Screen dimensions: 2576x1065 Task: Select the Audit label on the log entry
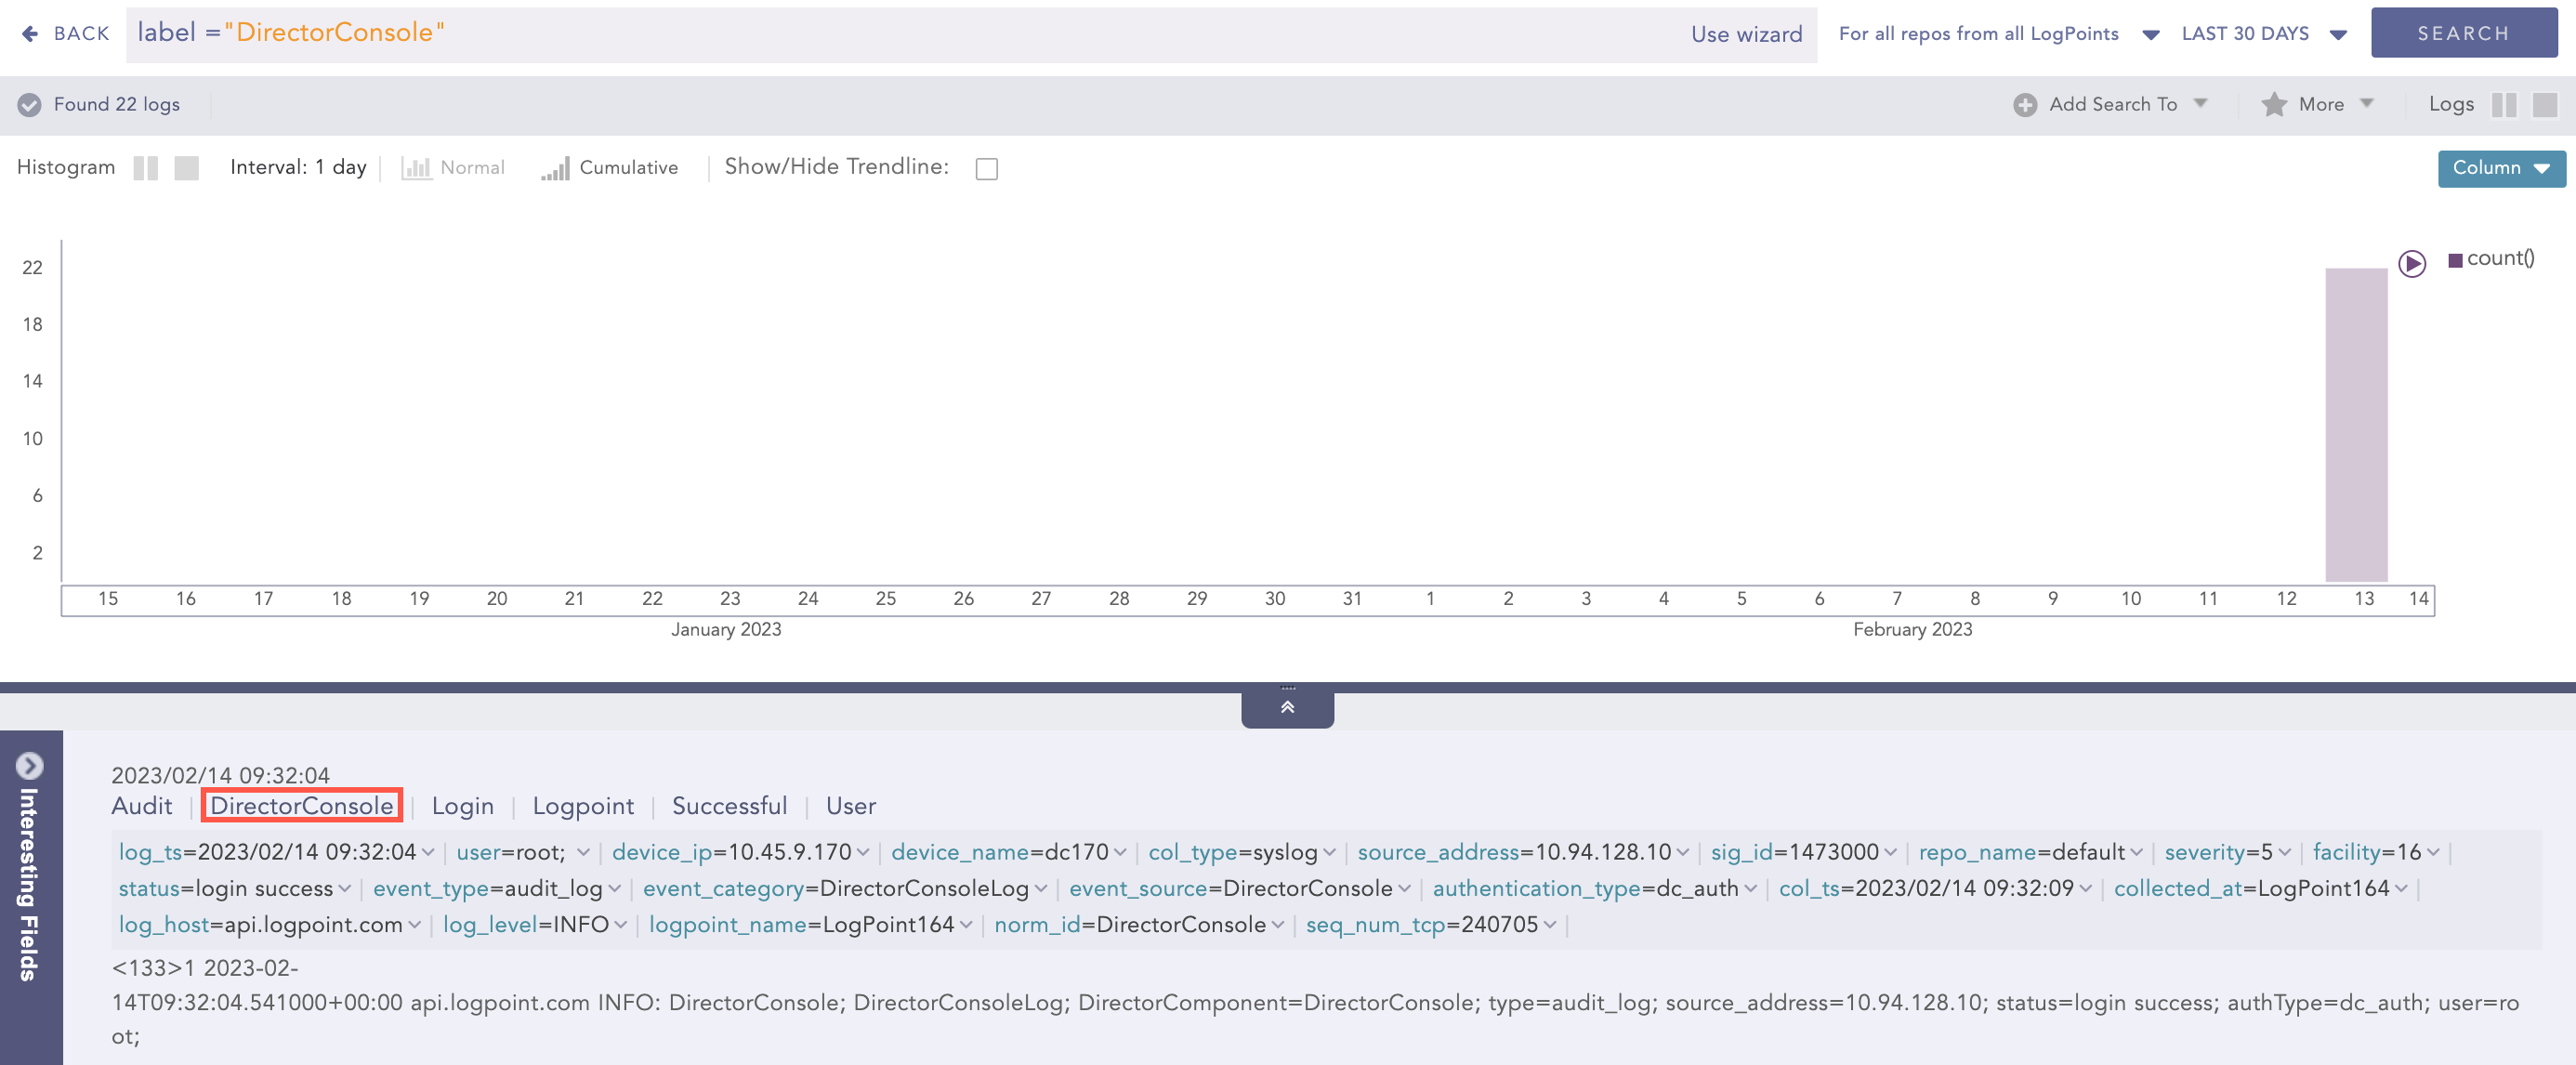point(142,806)
